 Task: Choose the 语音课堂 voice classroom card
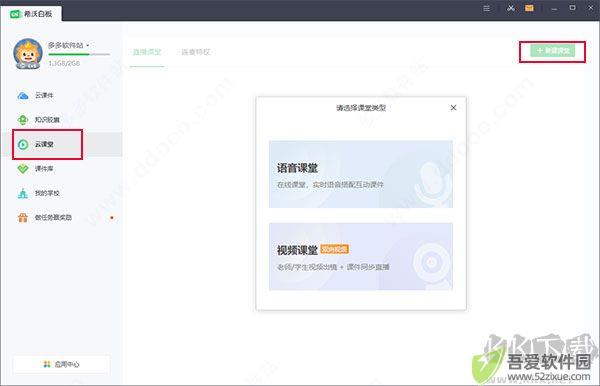[x=361, y=174]
